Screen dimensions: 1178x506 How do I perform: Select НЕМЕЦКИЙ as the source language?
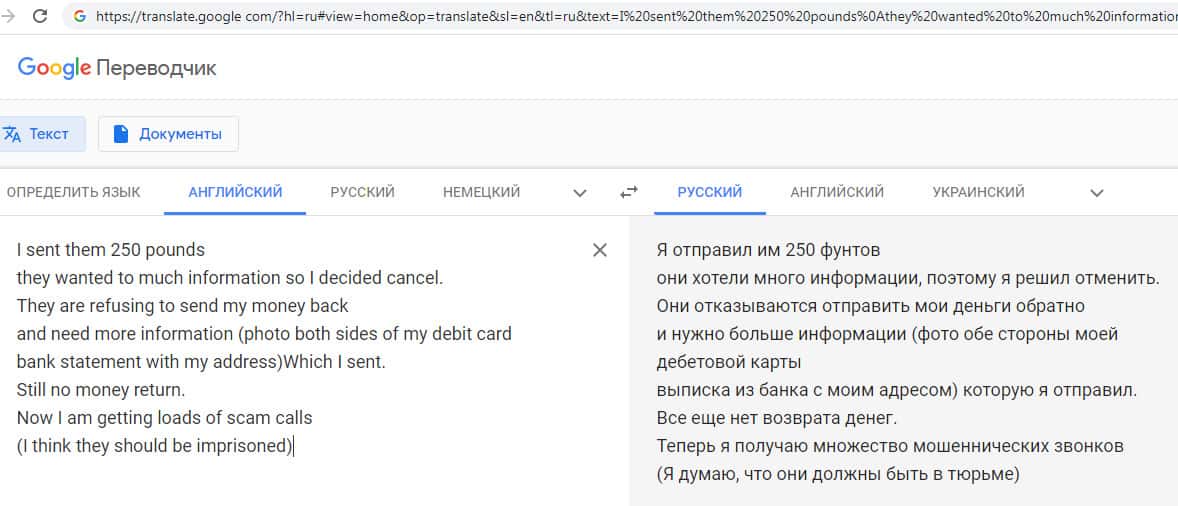point(481,192)
